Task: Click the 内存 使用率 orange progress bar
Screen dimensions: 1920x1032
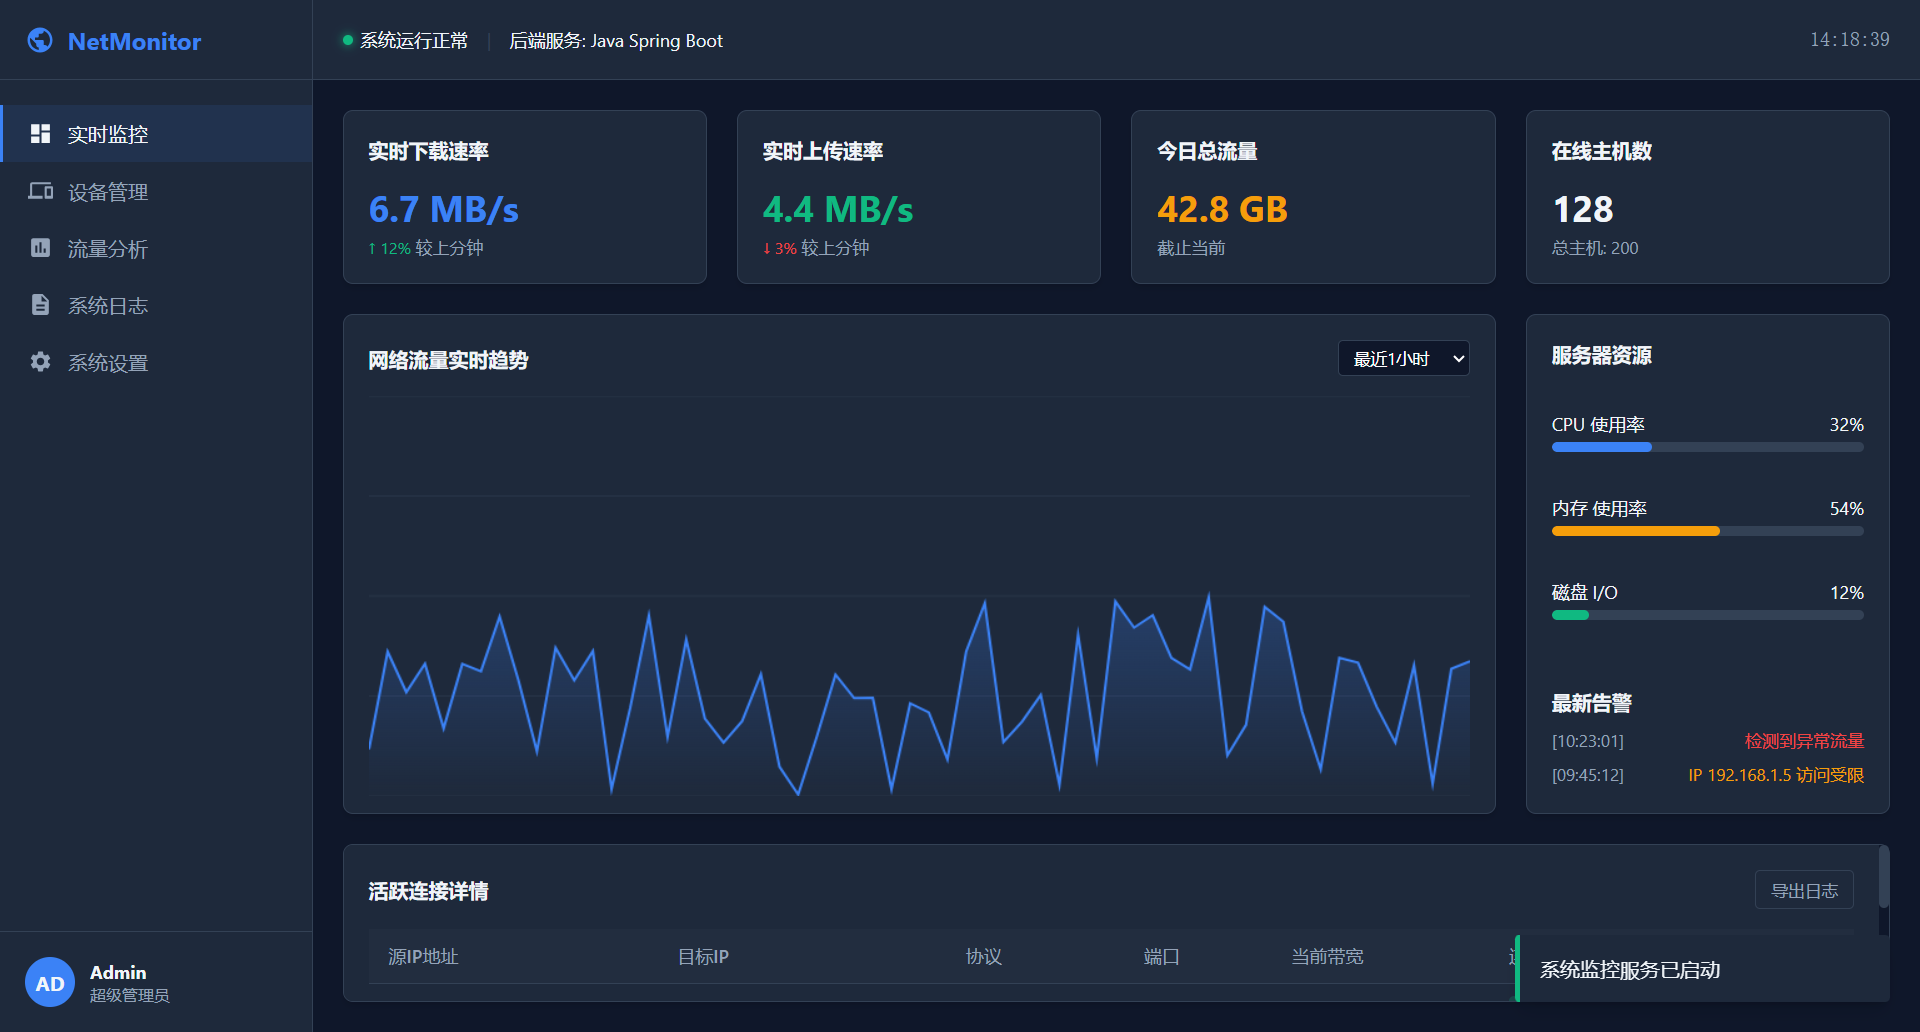Action: [x=1707, y=532]
